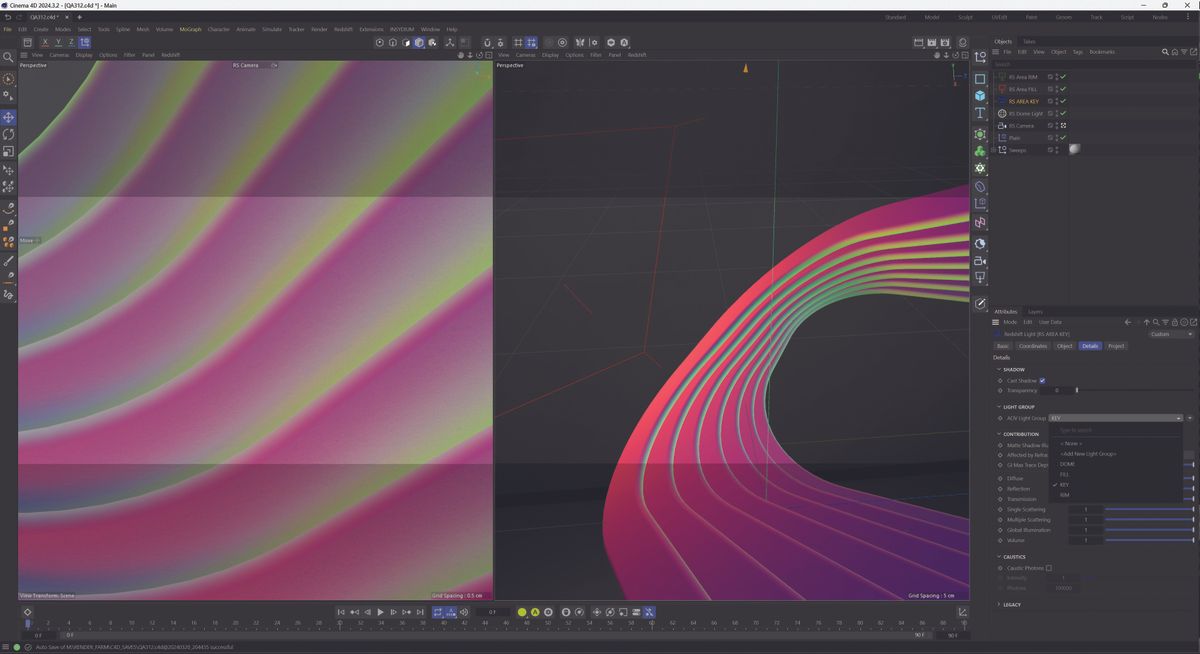
Task: Choose <Add New Light Group> entry
Action: coord(1090,453)
